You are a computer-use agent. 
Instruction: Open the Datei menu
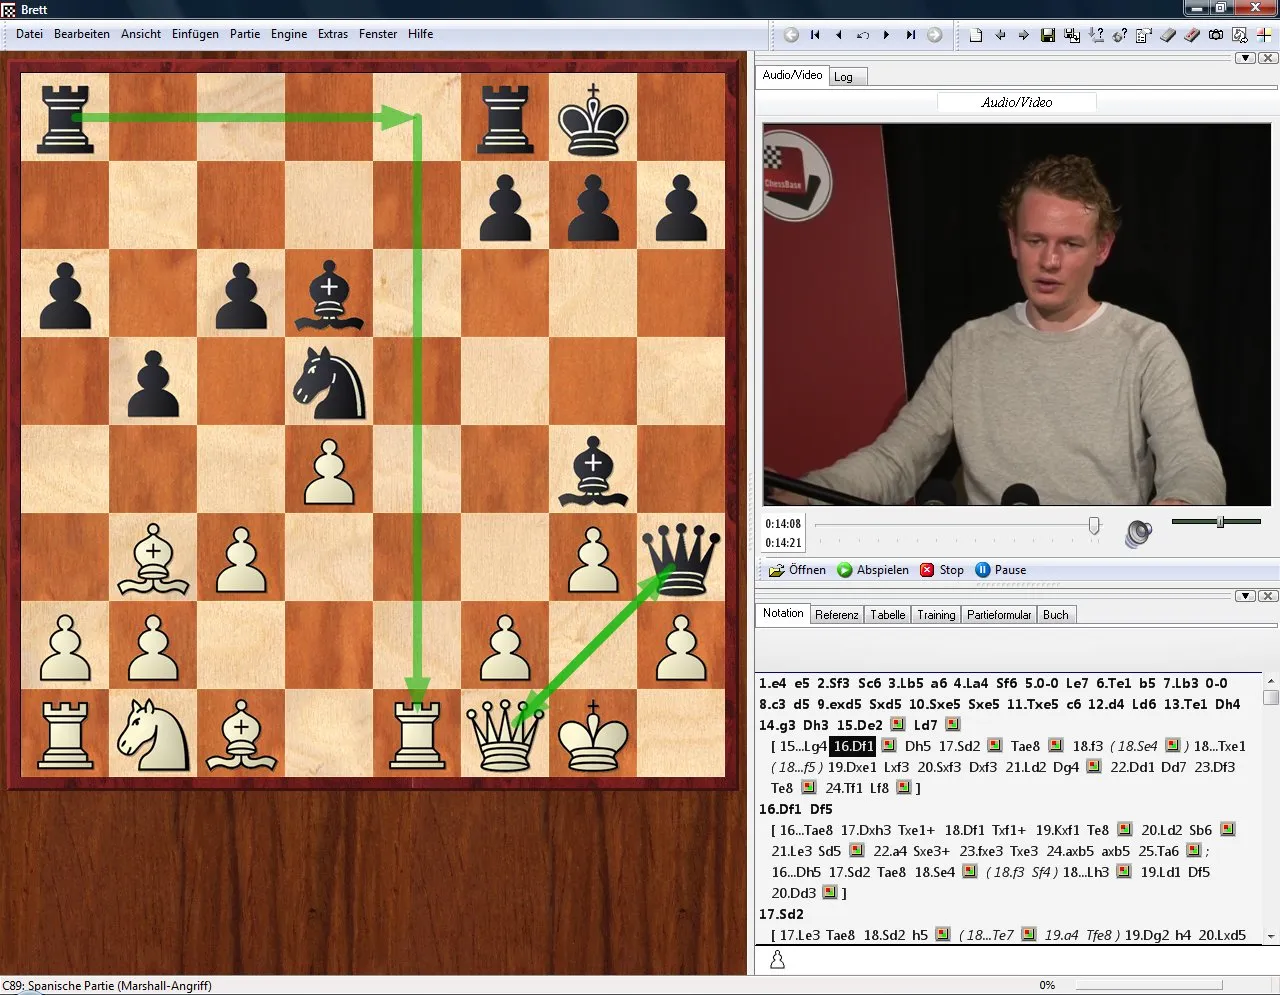click(x=29, y=34)
